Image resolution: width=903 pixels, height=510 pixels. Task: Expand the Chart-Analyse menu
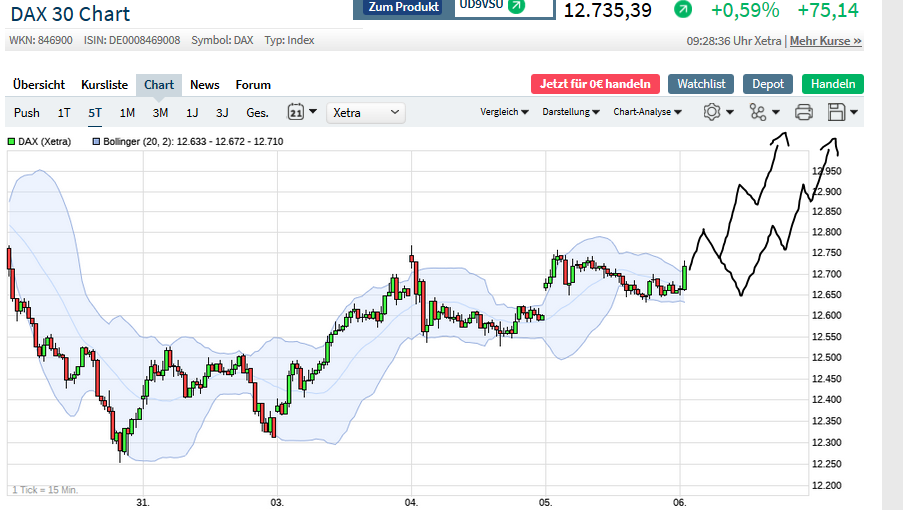648,112
